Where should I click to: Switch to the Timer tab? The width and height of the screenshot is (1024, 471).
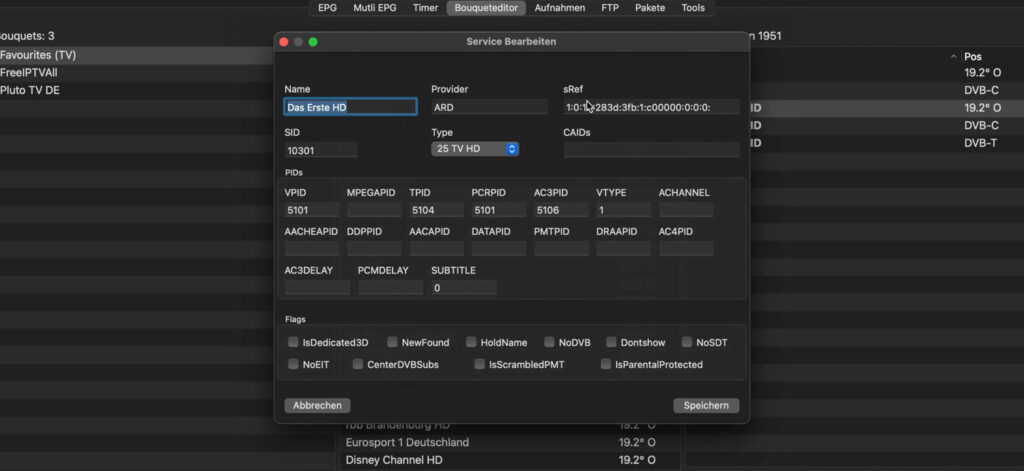(x=425, y=8)
